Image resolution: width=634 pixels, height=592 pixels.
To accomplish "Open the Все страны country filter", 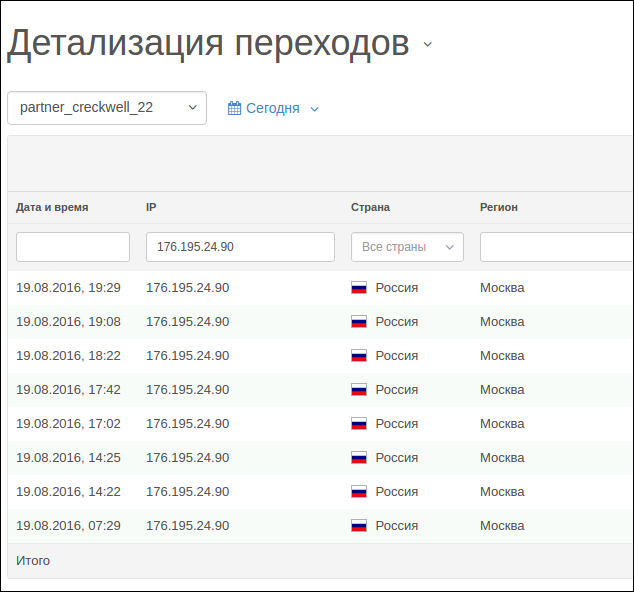I will (x=407, y=247).
